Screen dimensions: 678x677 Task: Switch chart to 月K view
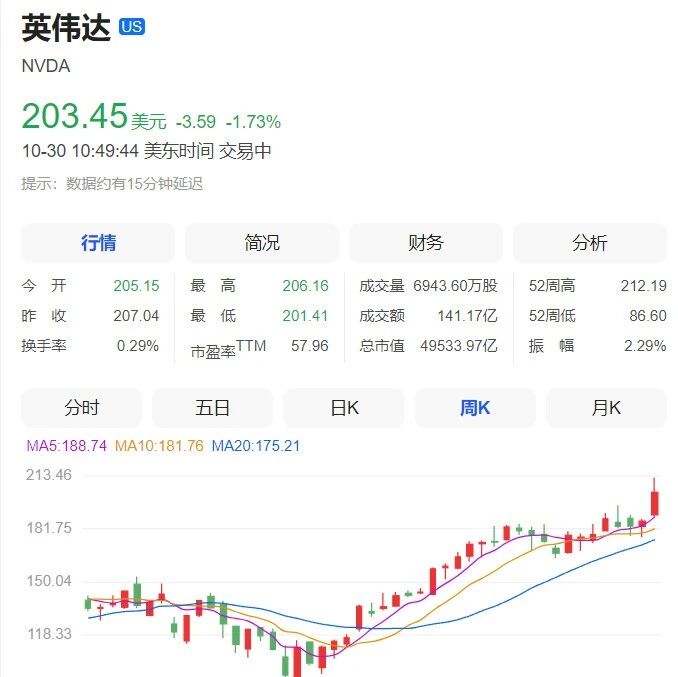coord(606,408)
